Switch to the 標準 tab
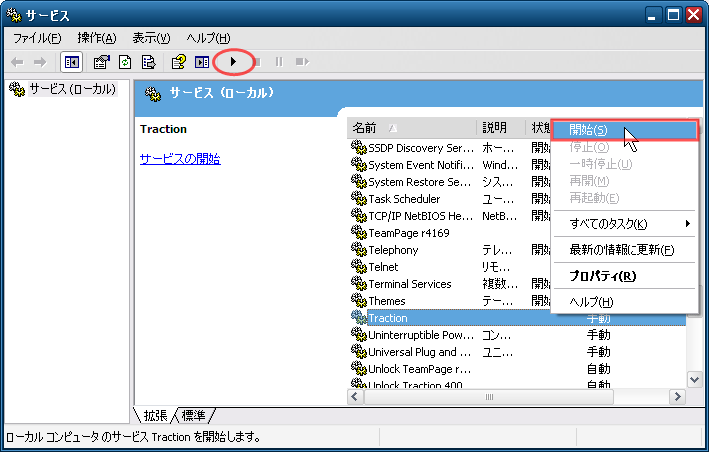709x452 pixels. point(193,415)
